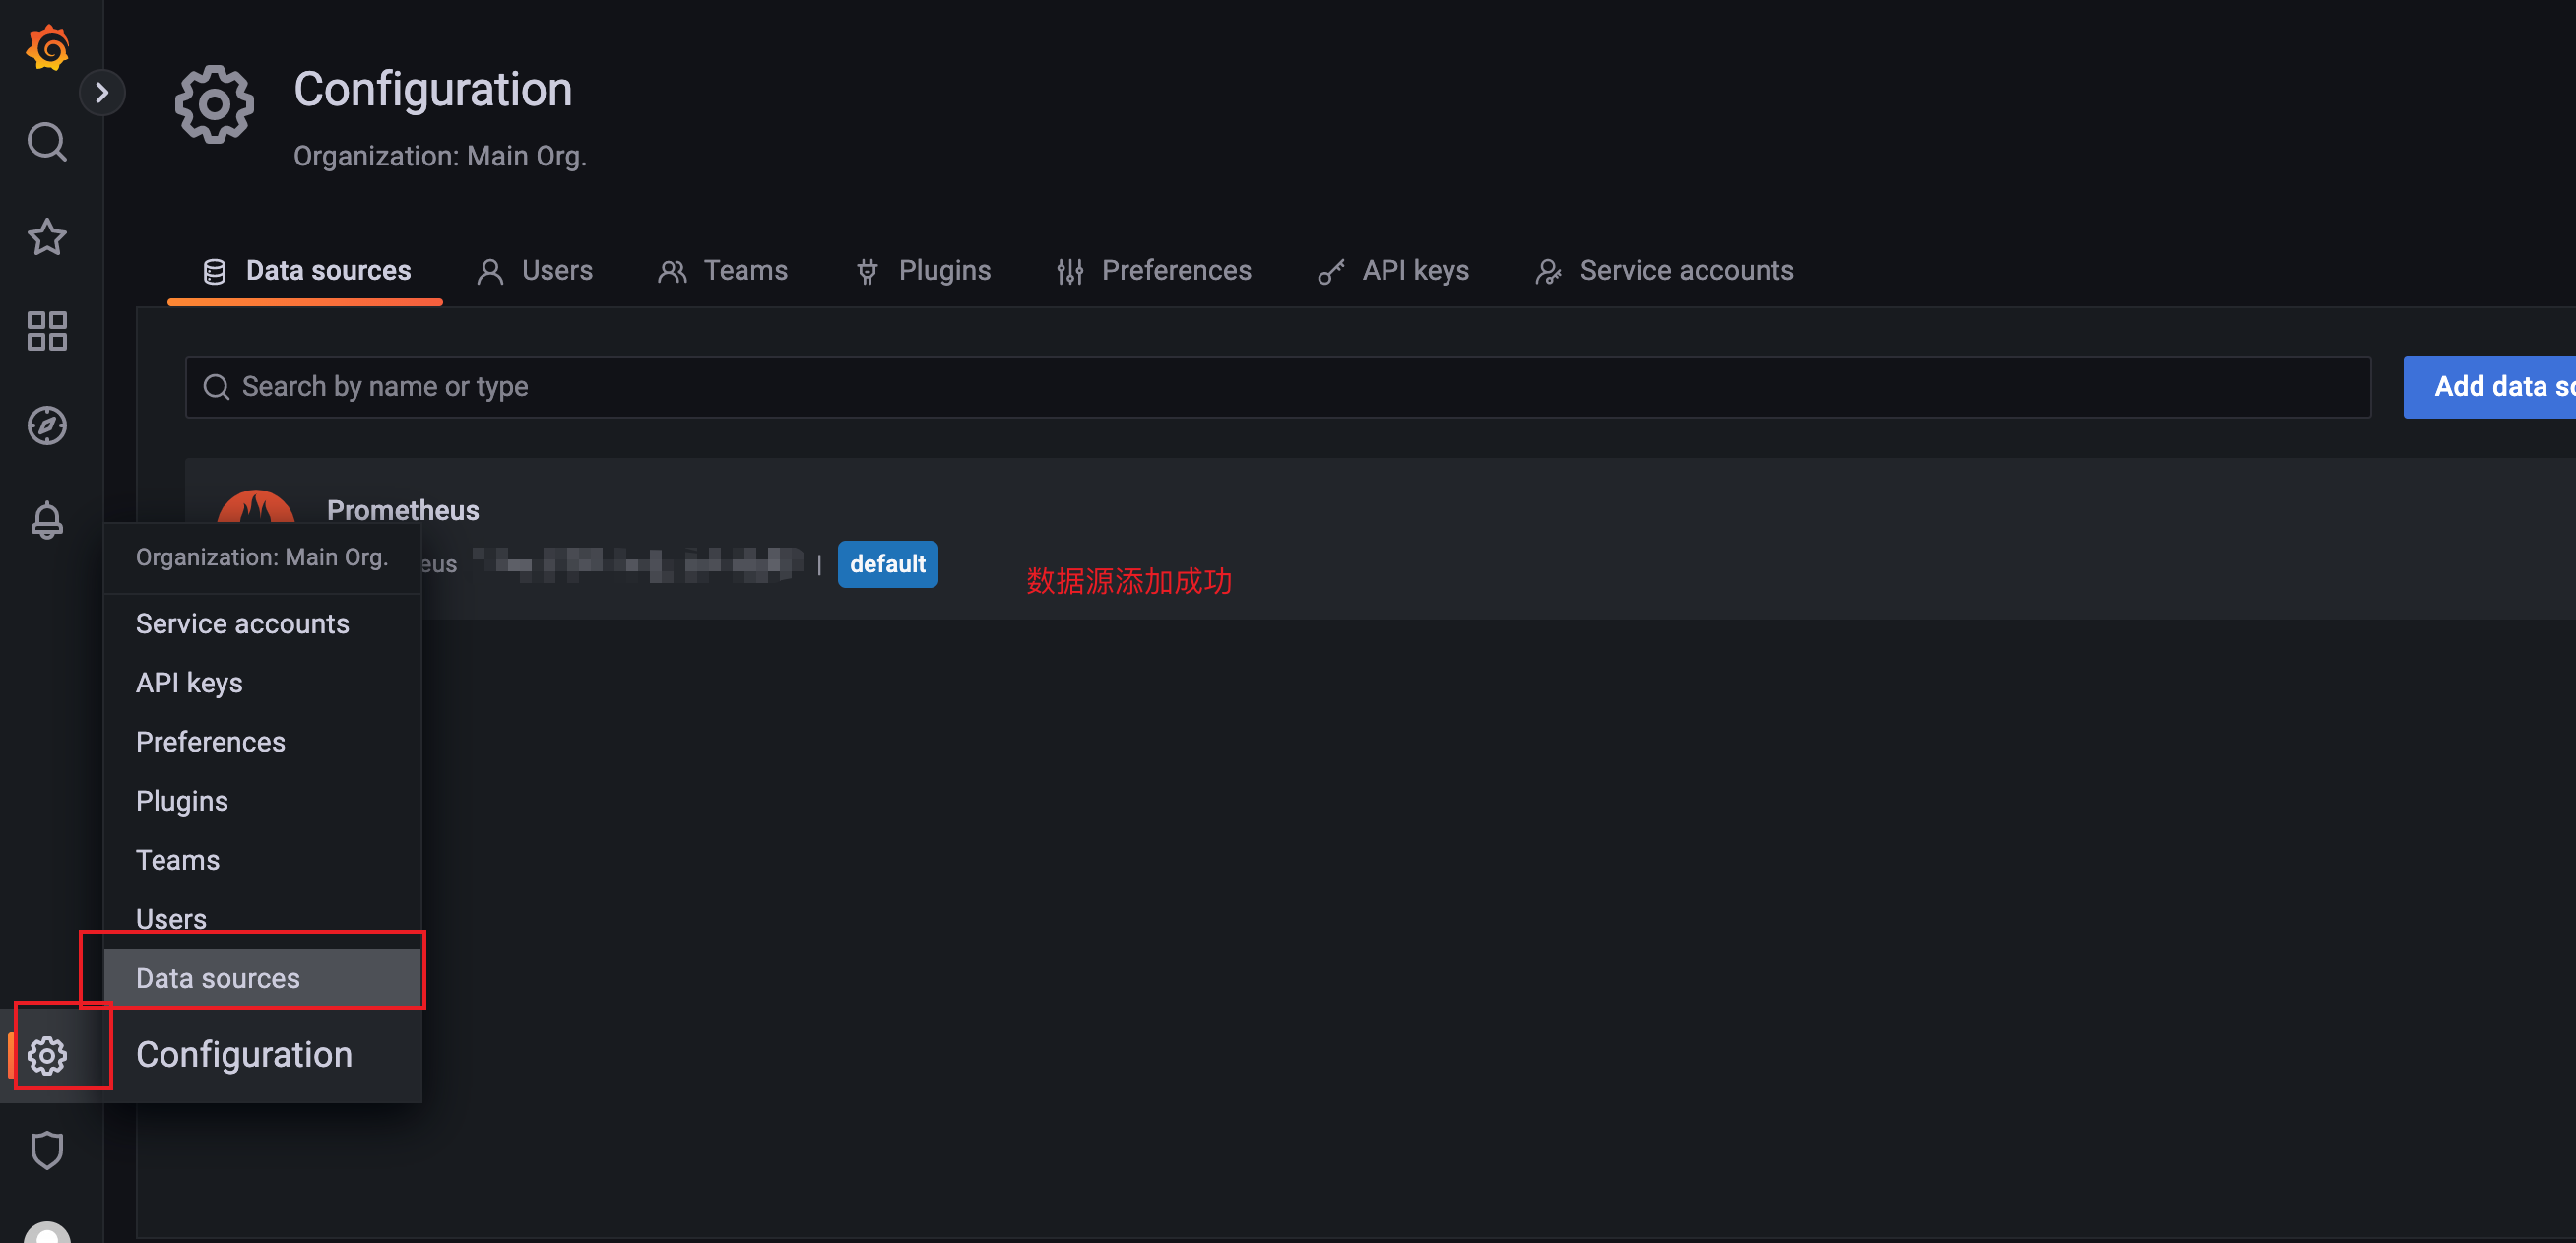Open the Dashboards grid icon in sidebar

(x=47, y=331)
